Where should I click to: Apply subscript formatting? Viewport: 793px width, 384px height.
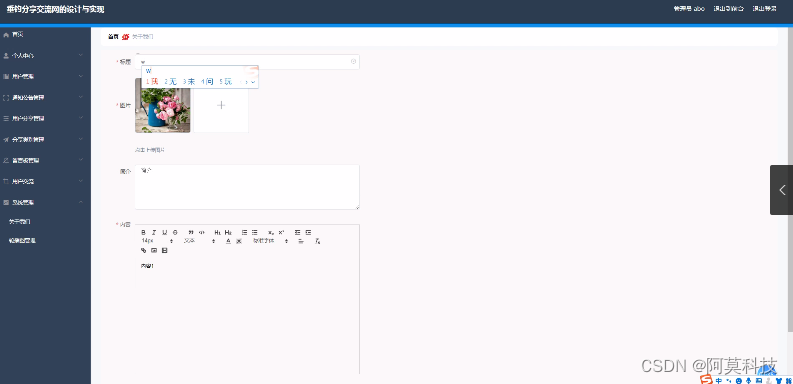point(271,232)
